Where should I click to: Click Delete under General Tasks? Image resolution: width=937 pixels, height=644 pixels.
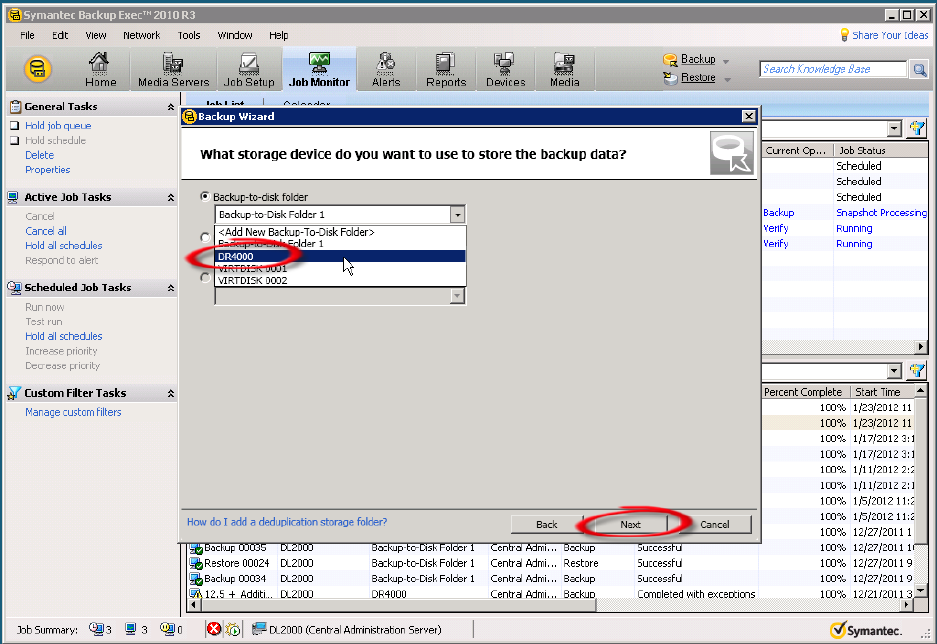click(x=39, y=155)
